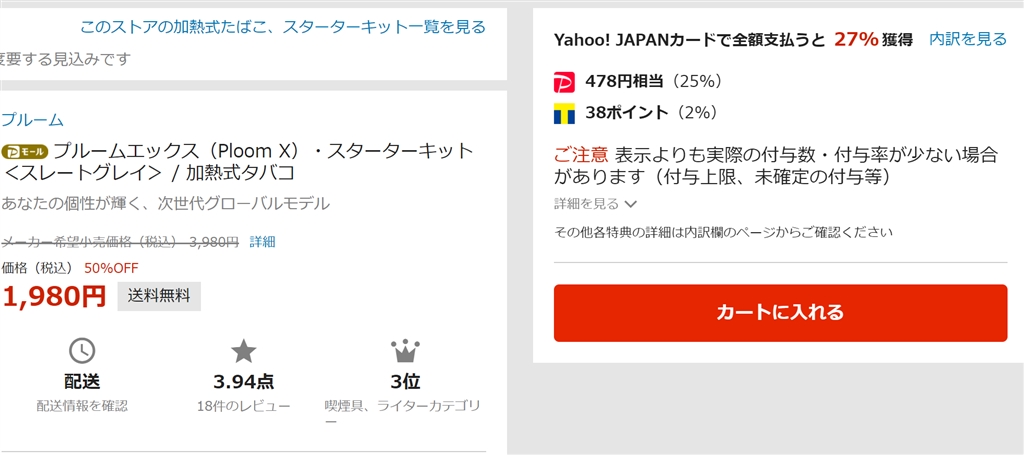This screenshot has height=455, width=1024.
Task: Add item with カートに入れる button
Action: [x=780, y=312]
